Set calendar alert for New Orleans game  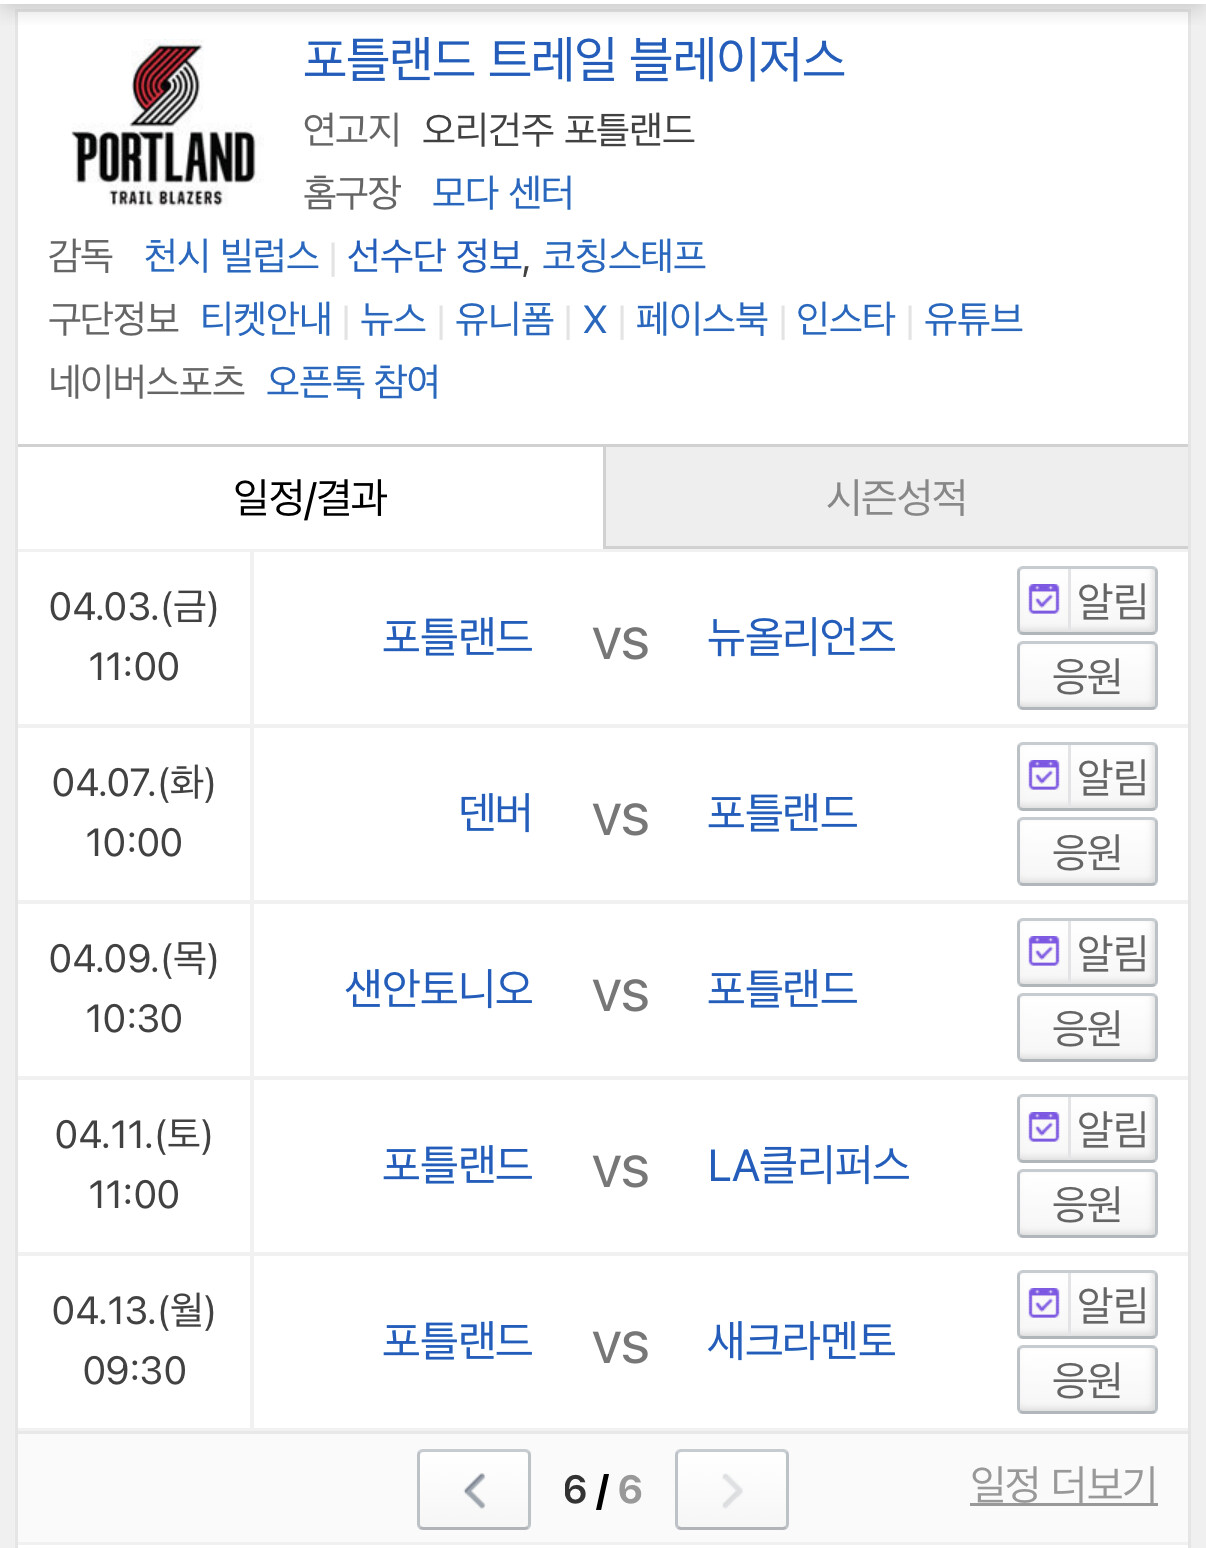[x=1087, y=601]
